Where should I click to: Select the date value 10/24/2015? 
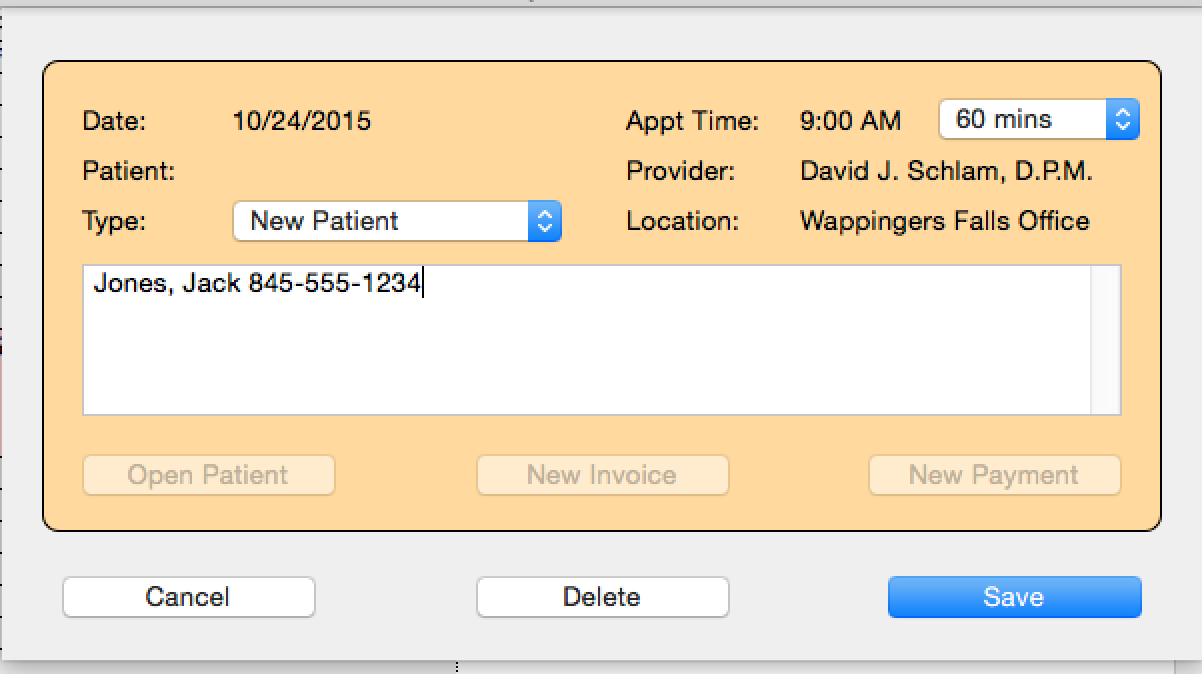pyautogui.click(x=301, y=122)
